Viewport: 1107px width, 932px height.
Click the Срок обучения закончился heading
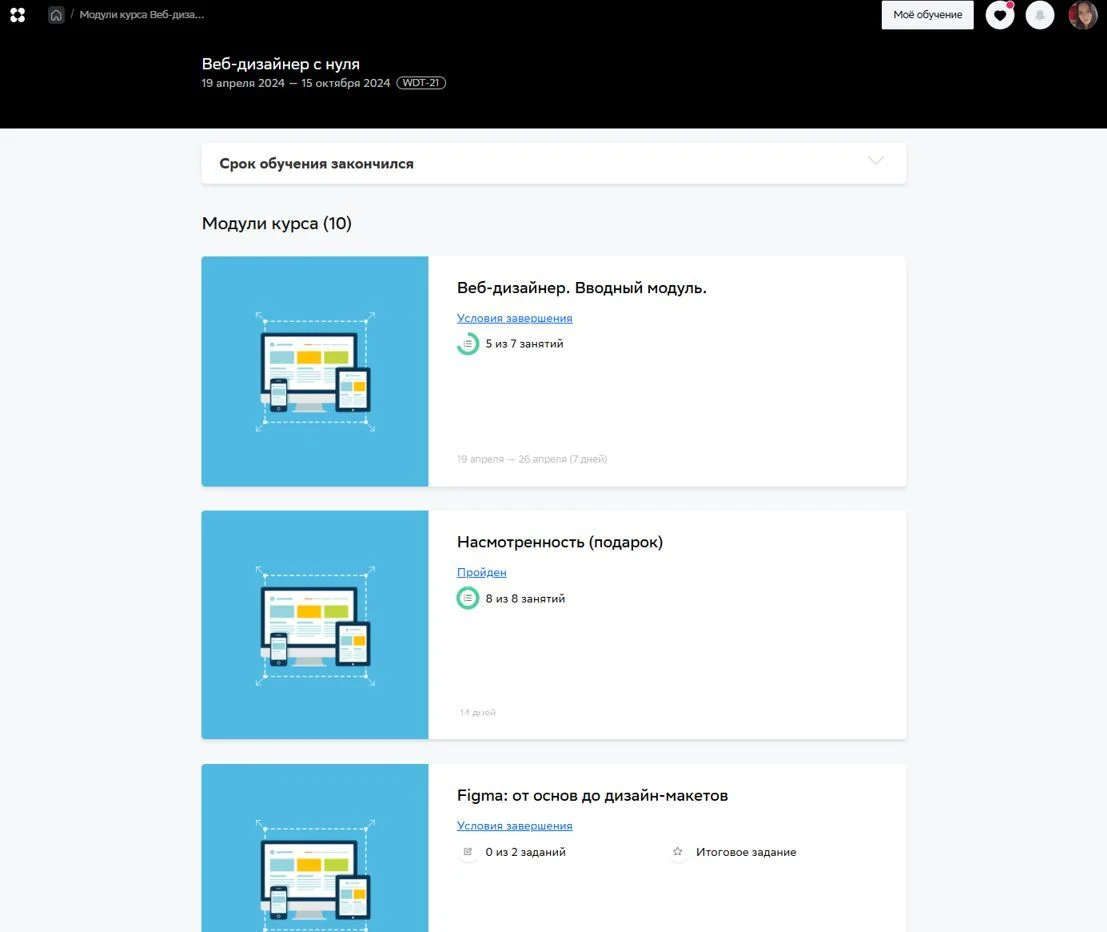coord(316,164)
